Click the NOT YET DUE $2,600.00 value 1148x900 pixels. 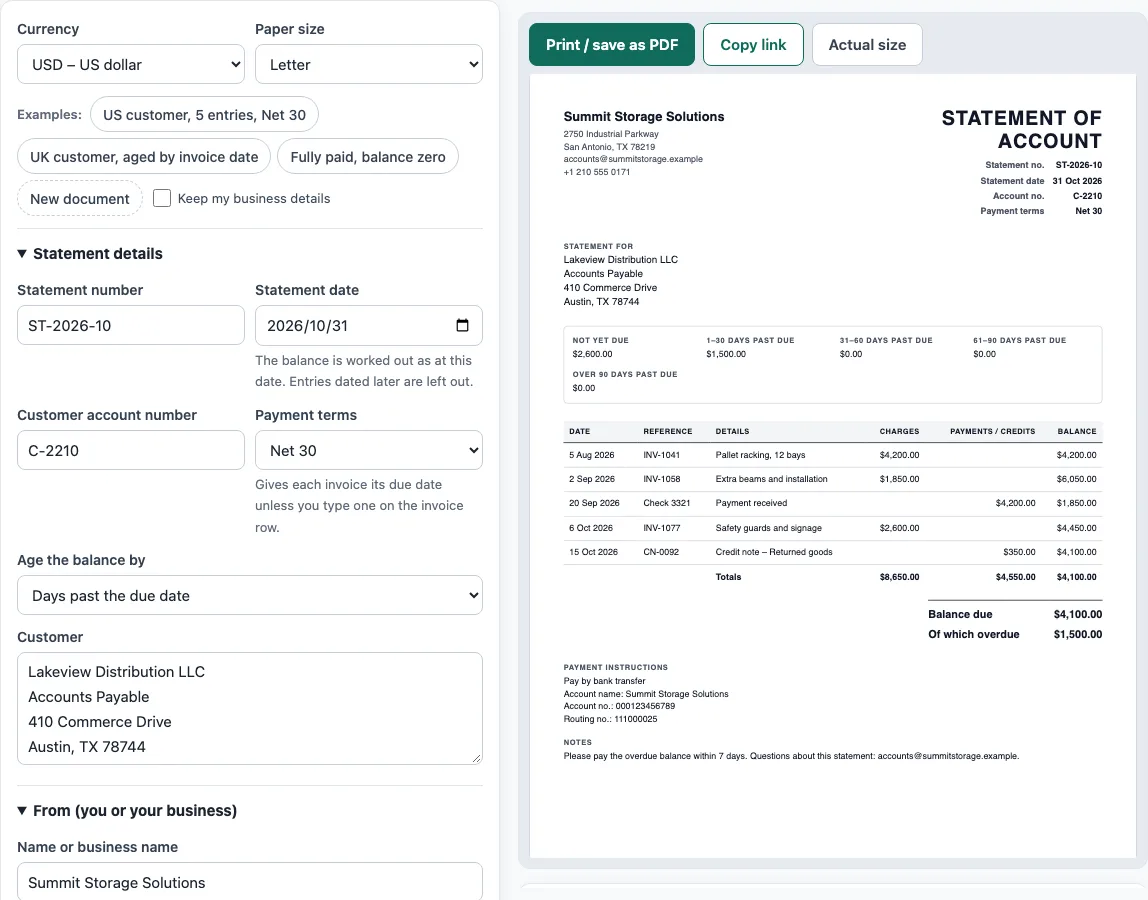[x=592, y=354]
